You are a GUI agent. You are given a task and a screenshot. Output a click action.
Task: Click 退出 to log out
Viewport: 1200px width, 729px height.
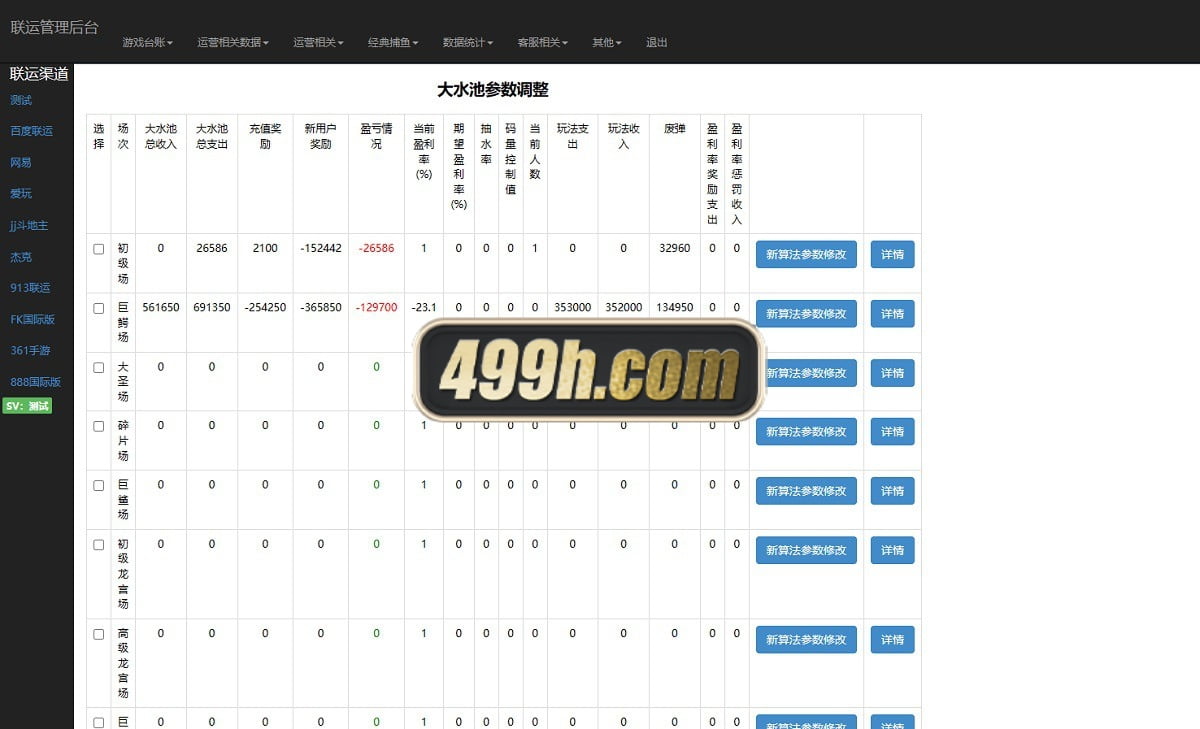tap(657, 43)
